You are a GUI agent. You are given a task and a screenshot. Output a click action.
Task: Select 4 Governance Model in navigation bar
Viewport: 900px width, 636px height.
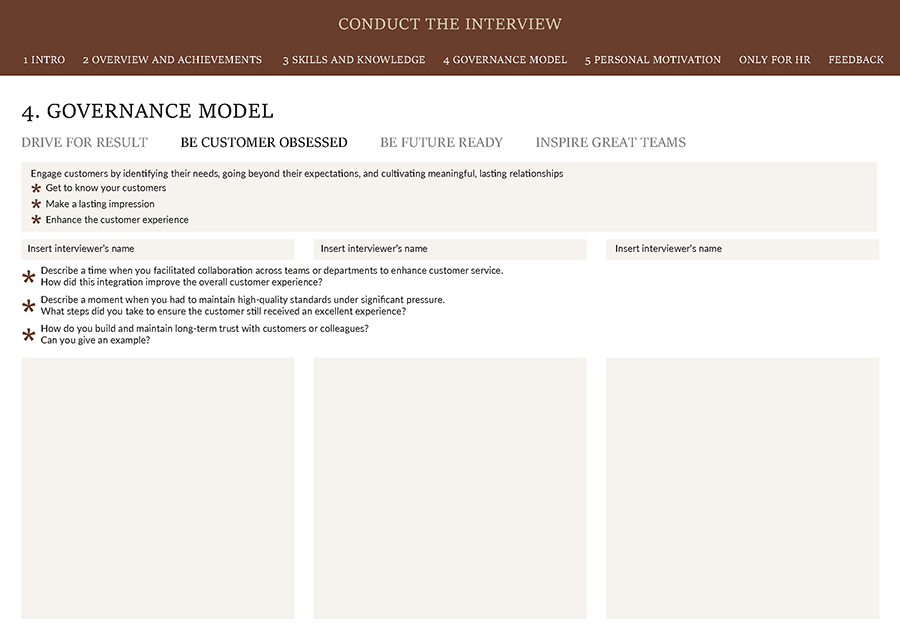505,60
